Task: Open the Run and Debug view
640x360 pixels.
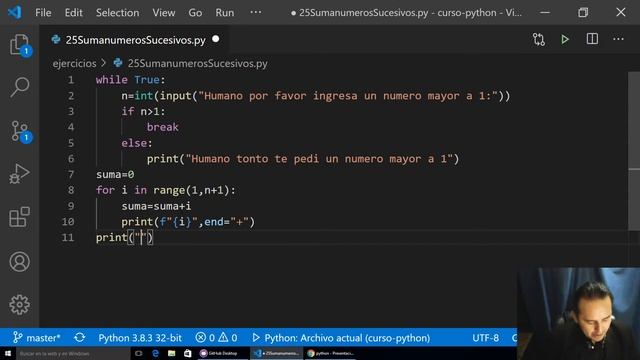Action: point(19,174)
